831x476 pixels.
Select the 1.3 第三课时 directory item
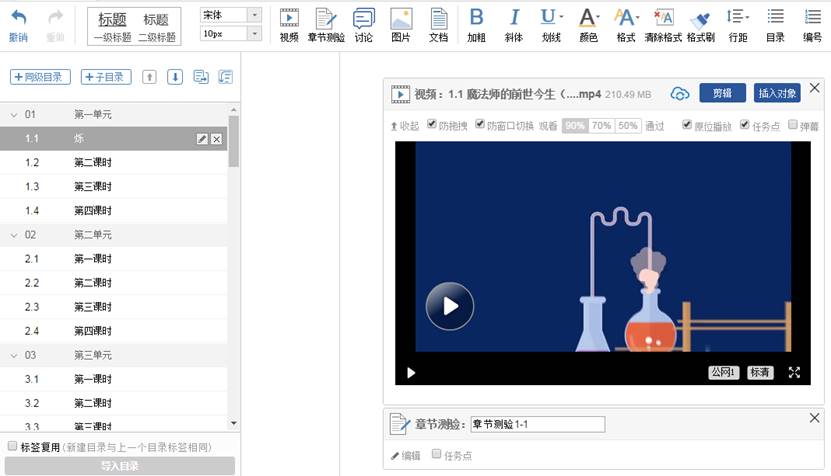click(x=92, y=187)
